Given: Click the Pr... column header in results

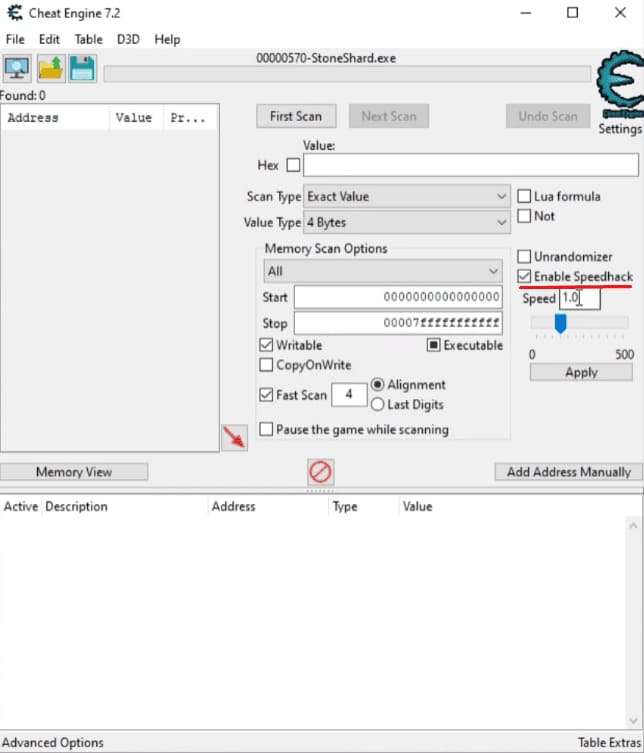Looking at the screenshot, I should (191, 118).
